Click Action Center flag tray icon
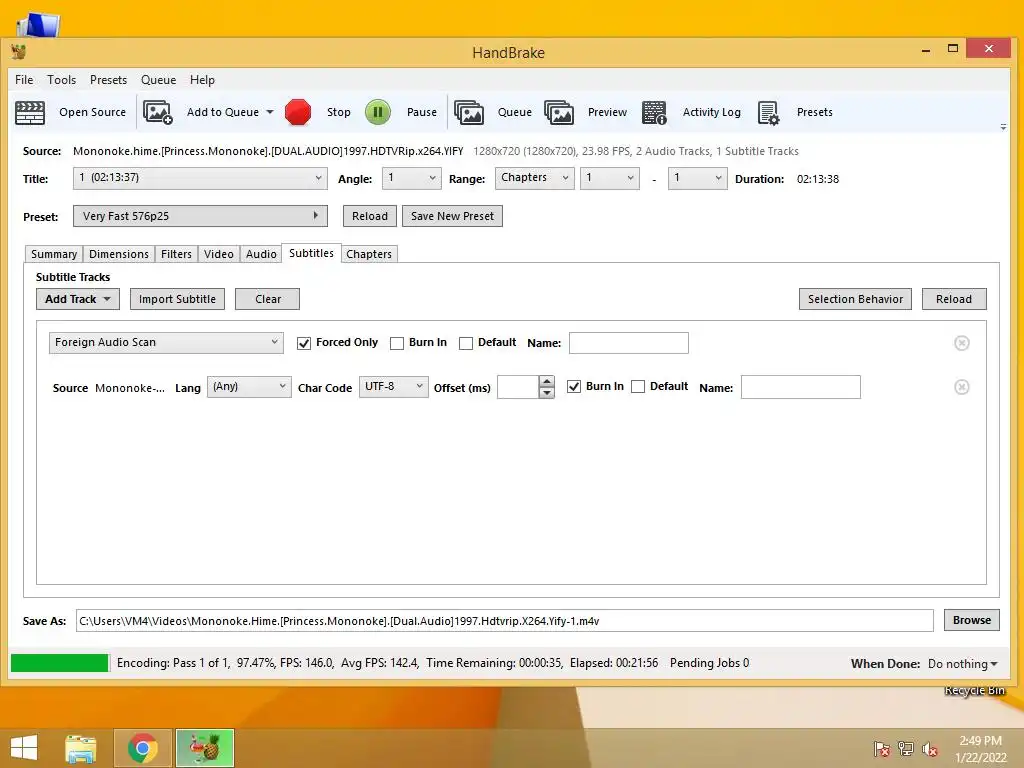Image resolution: width=1024 pixels, height=768 pixels. tap(882, 748)
